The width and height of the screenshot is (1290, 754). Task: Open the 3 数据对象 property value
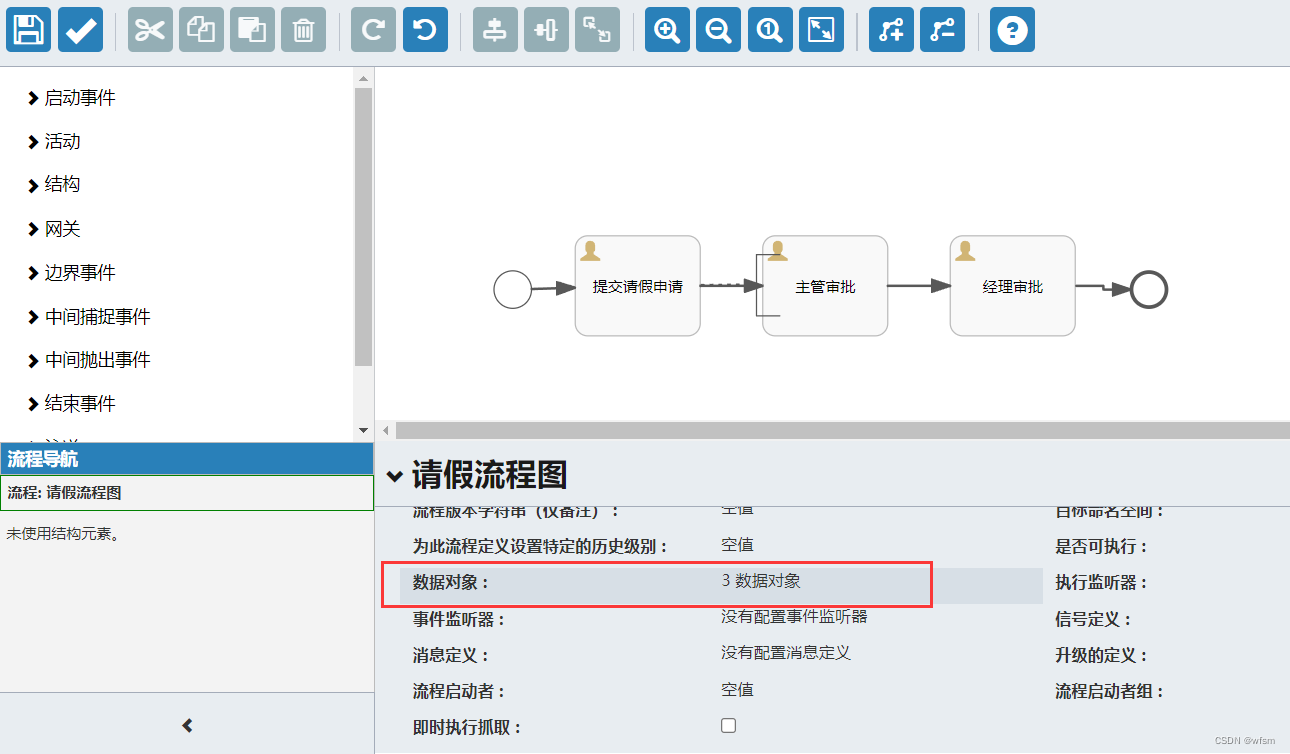point(761,581)
